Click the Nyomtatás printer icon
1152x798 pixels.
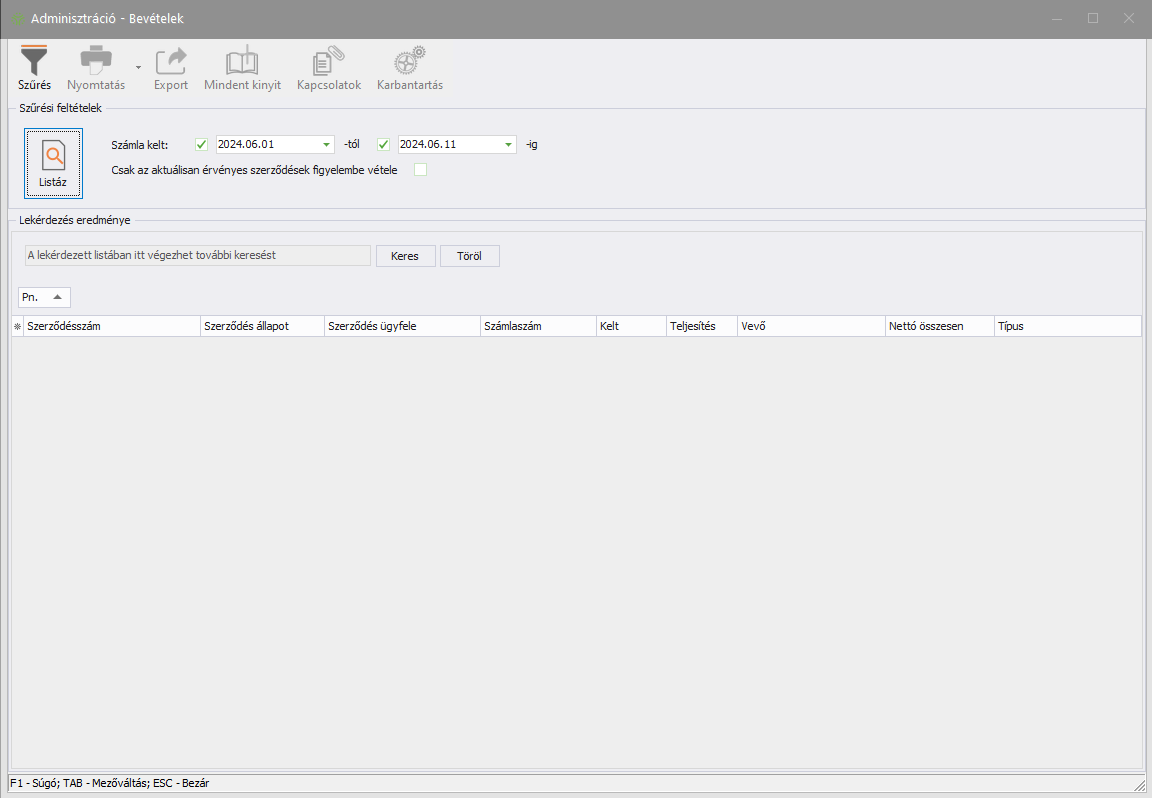[96, 61]
